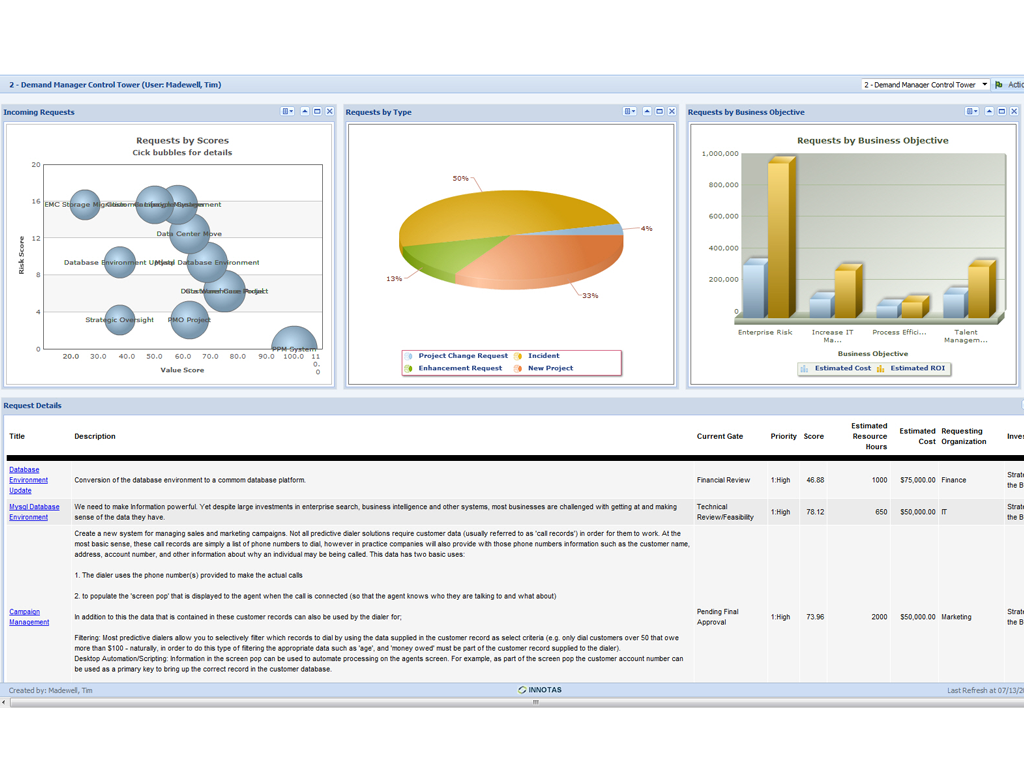Sort table by Priority column header
Viewport: 1024px width, 768px height.
coord(783,437)
